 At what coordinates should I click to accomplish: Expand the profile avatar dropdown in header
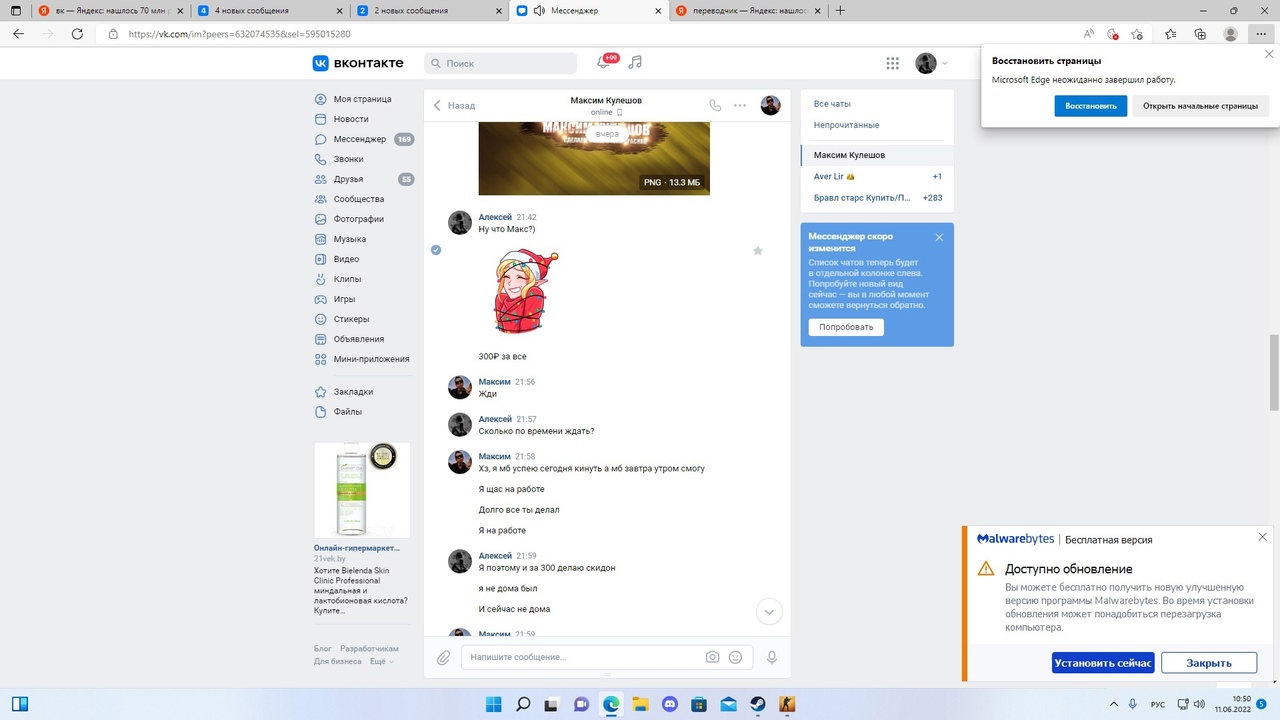pyautogui.click(x=931, y=63)
